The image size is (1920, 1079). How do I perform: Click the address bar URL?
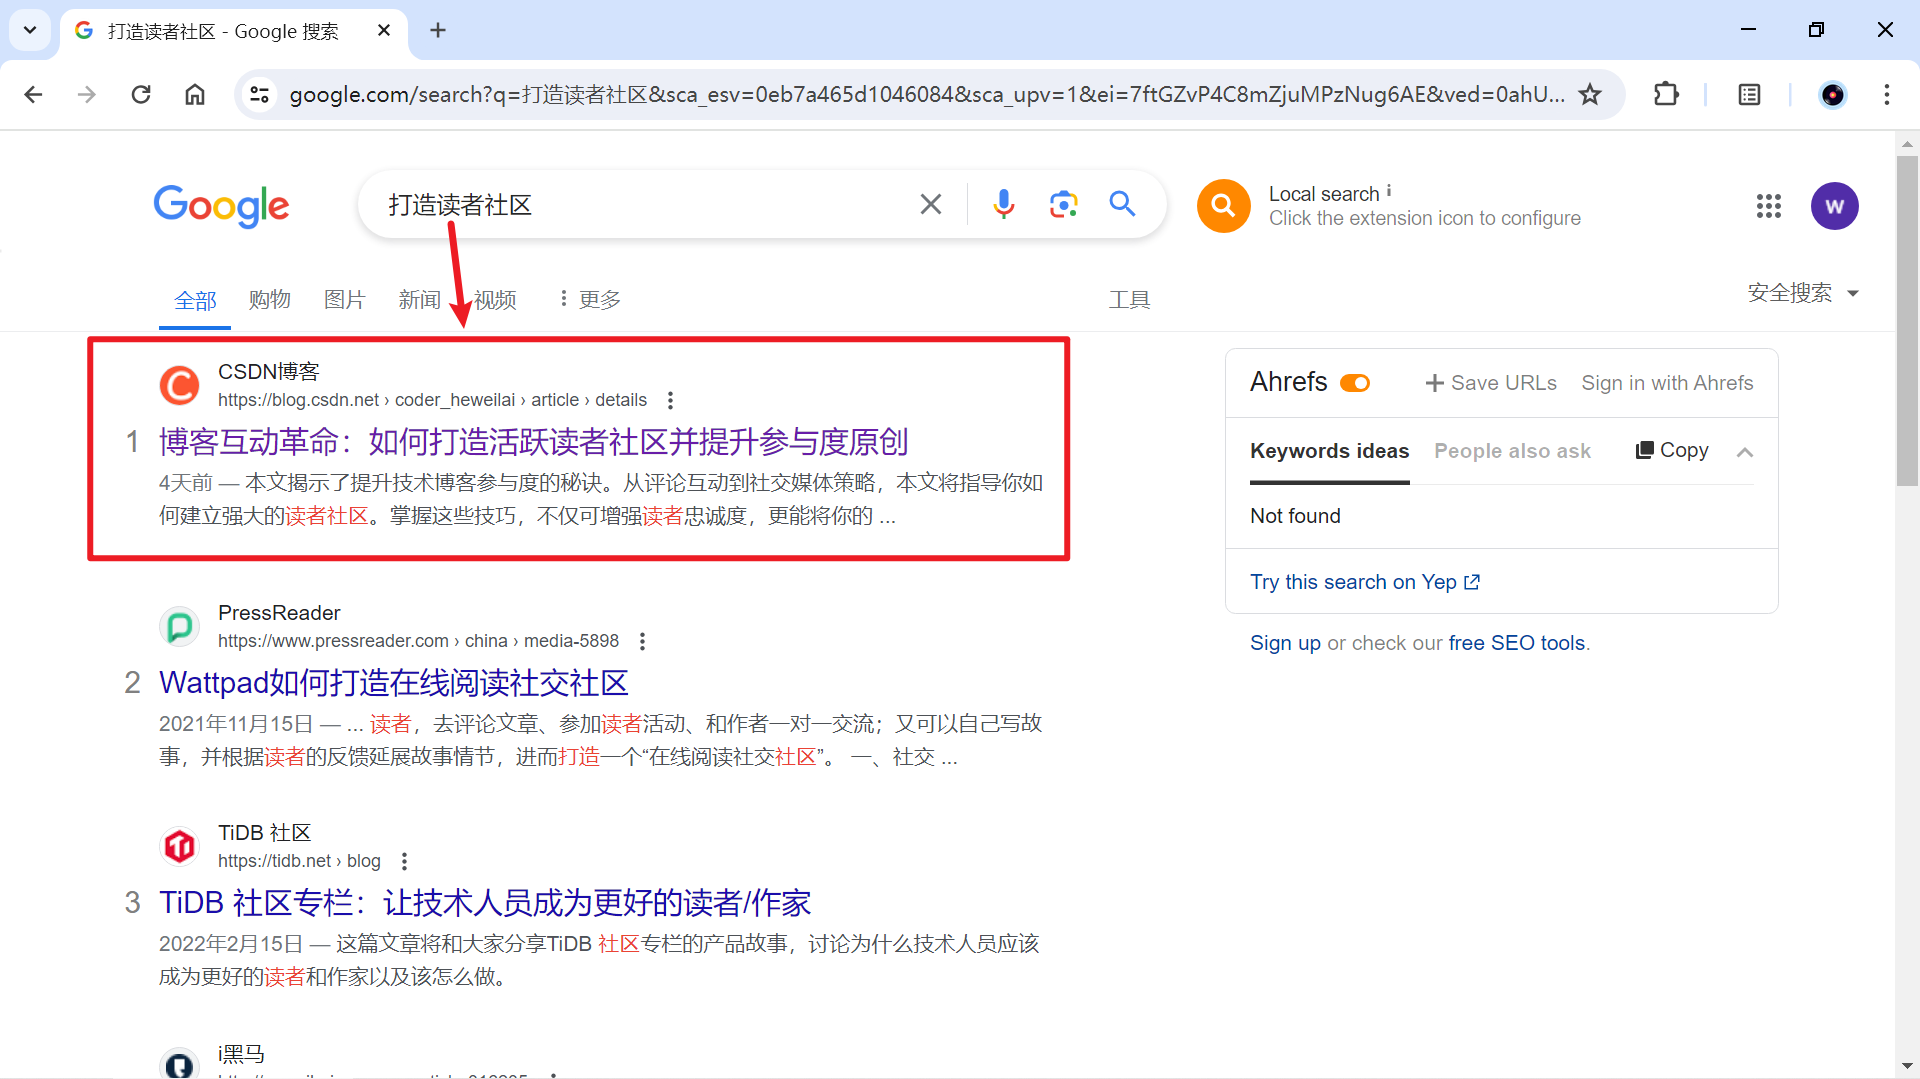pyautogui.click(x=927, y=94)
